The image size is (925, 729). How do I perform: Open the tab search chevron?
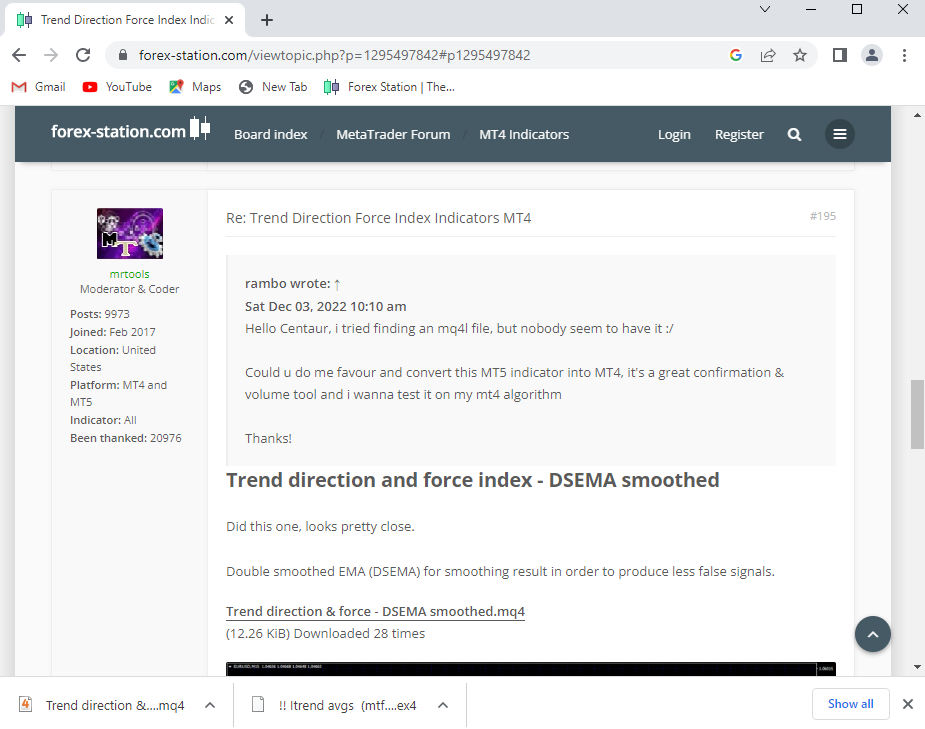[x=765, y=9]
